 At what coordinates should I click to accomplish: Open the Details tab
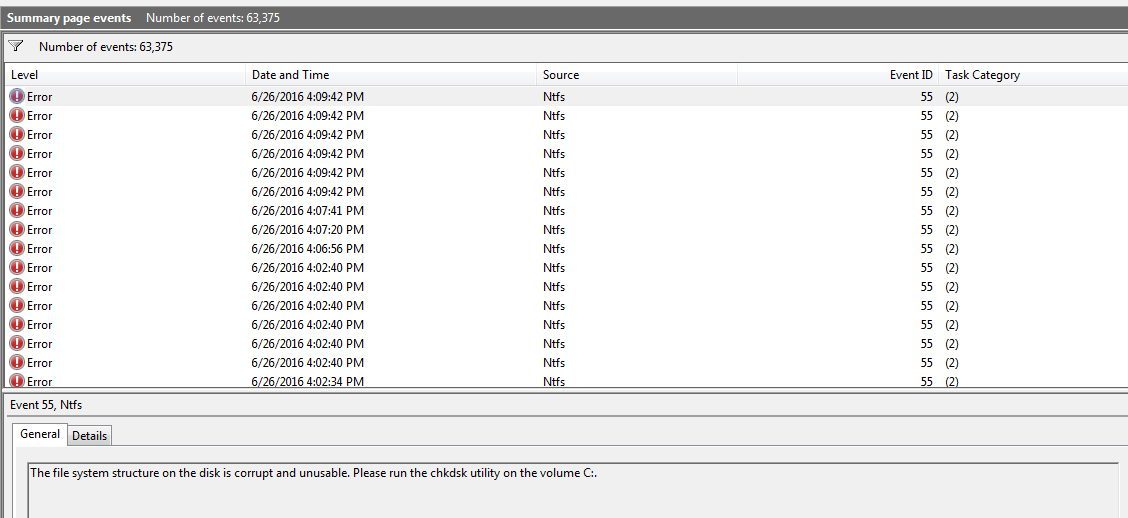(89, 435)
